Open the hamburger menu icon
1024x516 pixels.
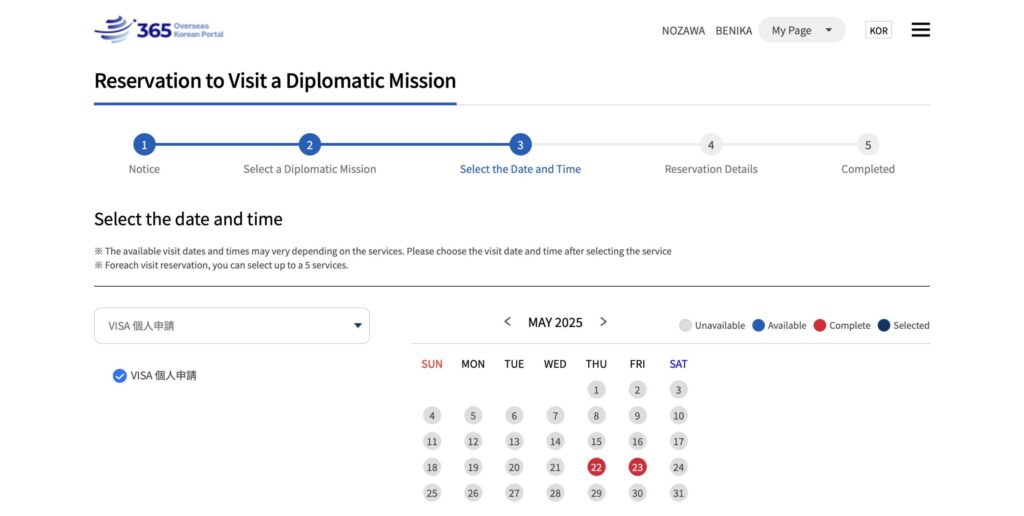(920, 30)
